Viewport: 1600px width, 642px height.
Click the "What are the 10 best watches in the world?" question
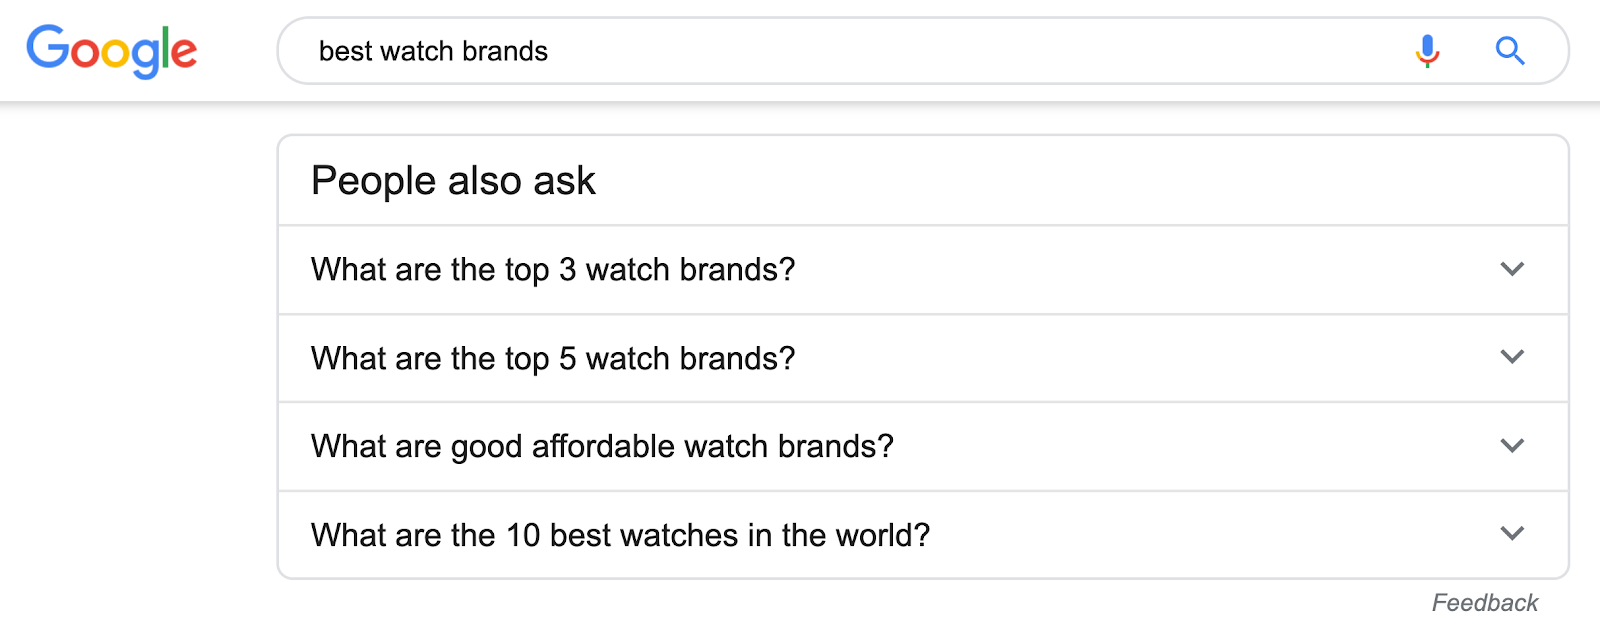coord(620,535)
